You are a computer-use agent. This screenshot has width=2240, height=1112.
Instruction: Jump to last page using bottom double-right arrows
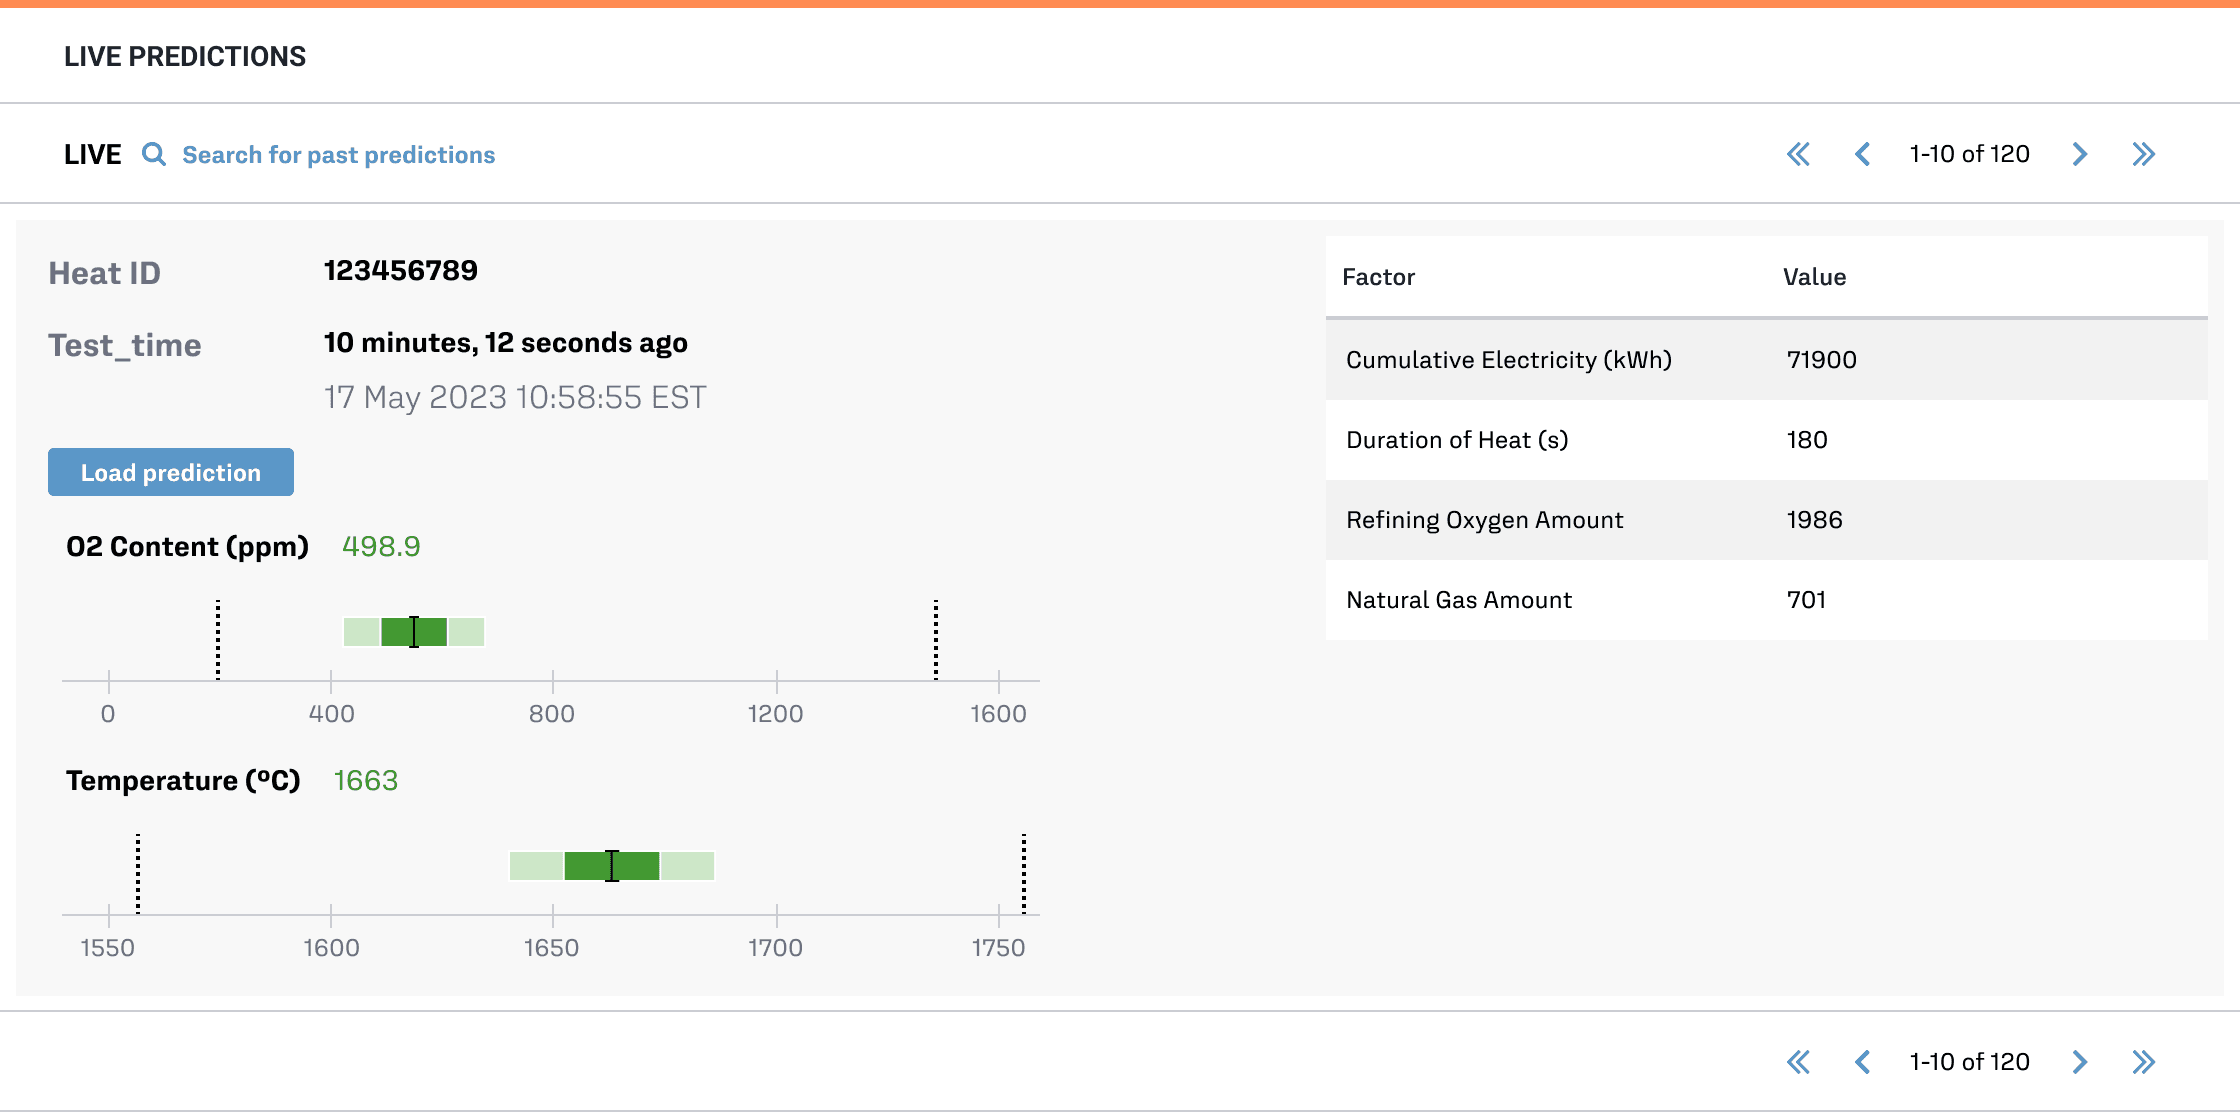coord(2143,1062)
